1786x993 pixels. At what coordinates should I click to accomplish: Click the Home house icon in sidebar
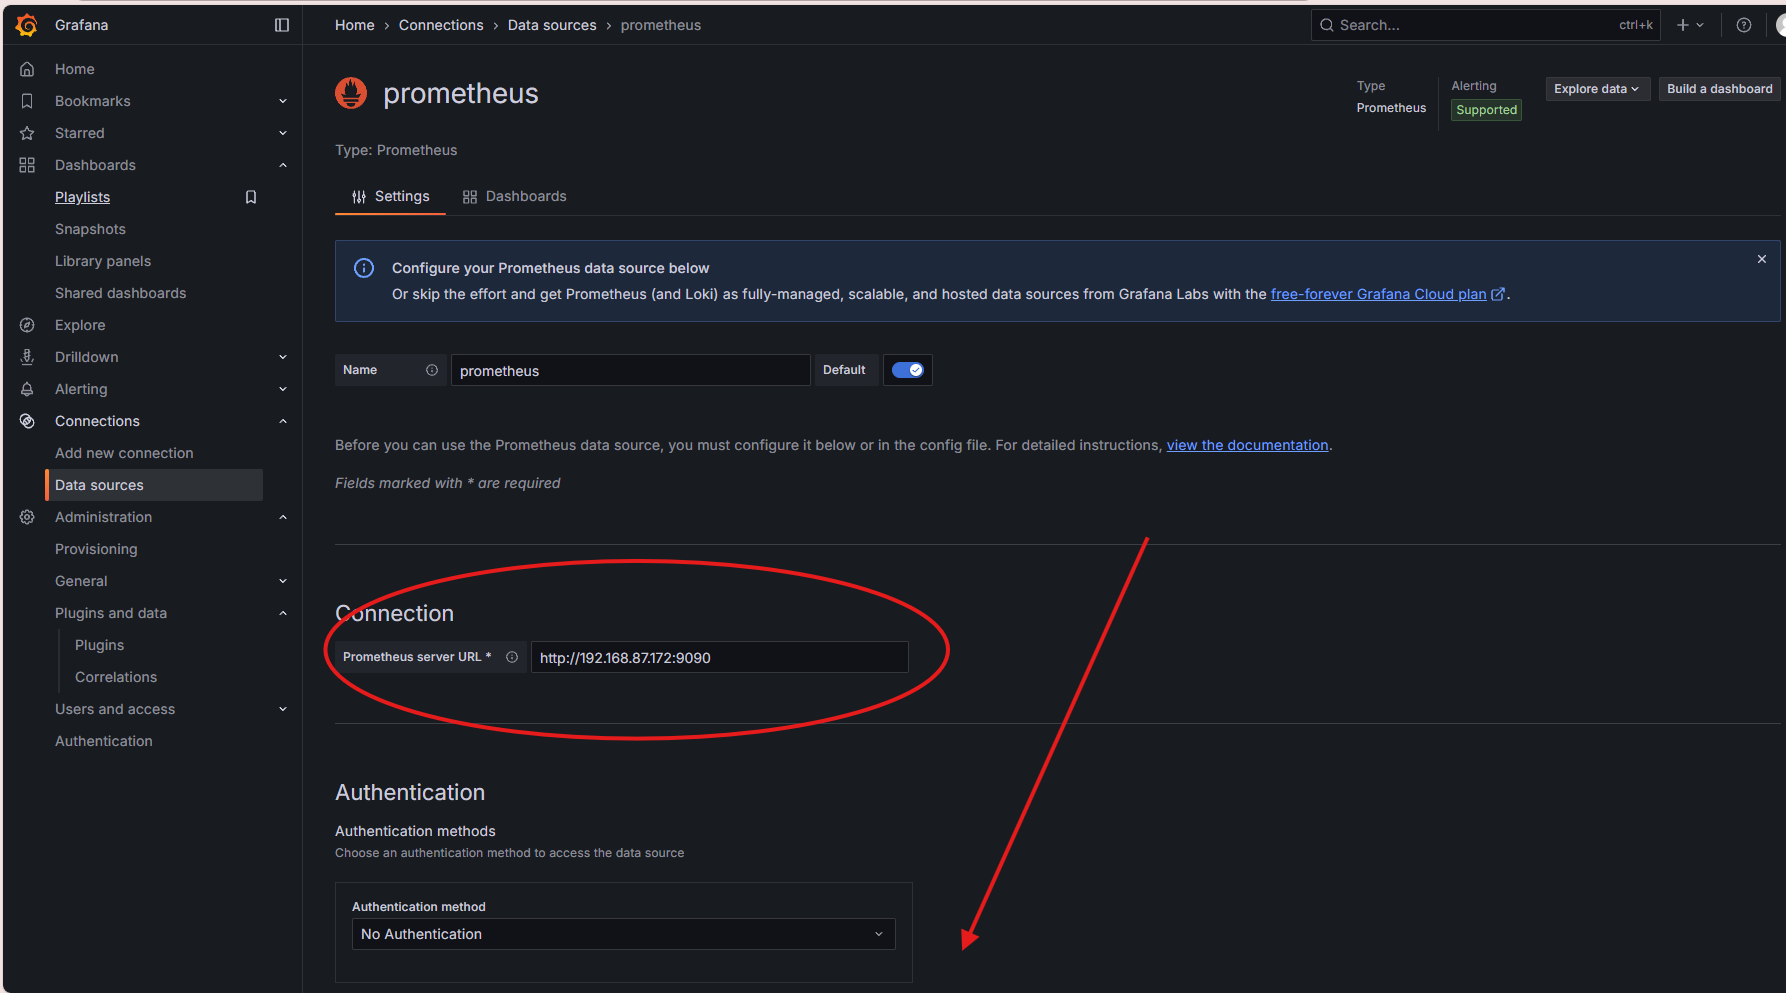[27, 69]
